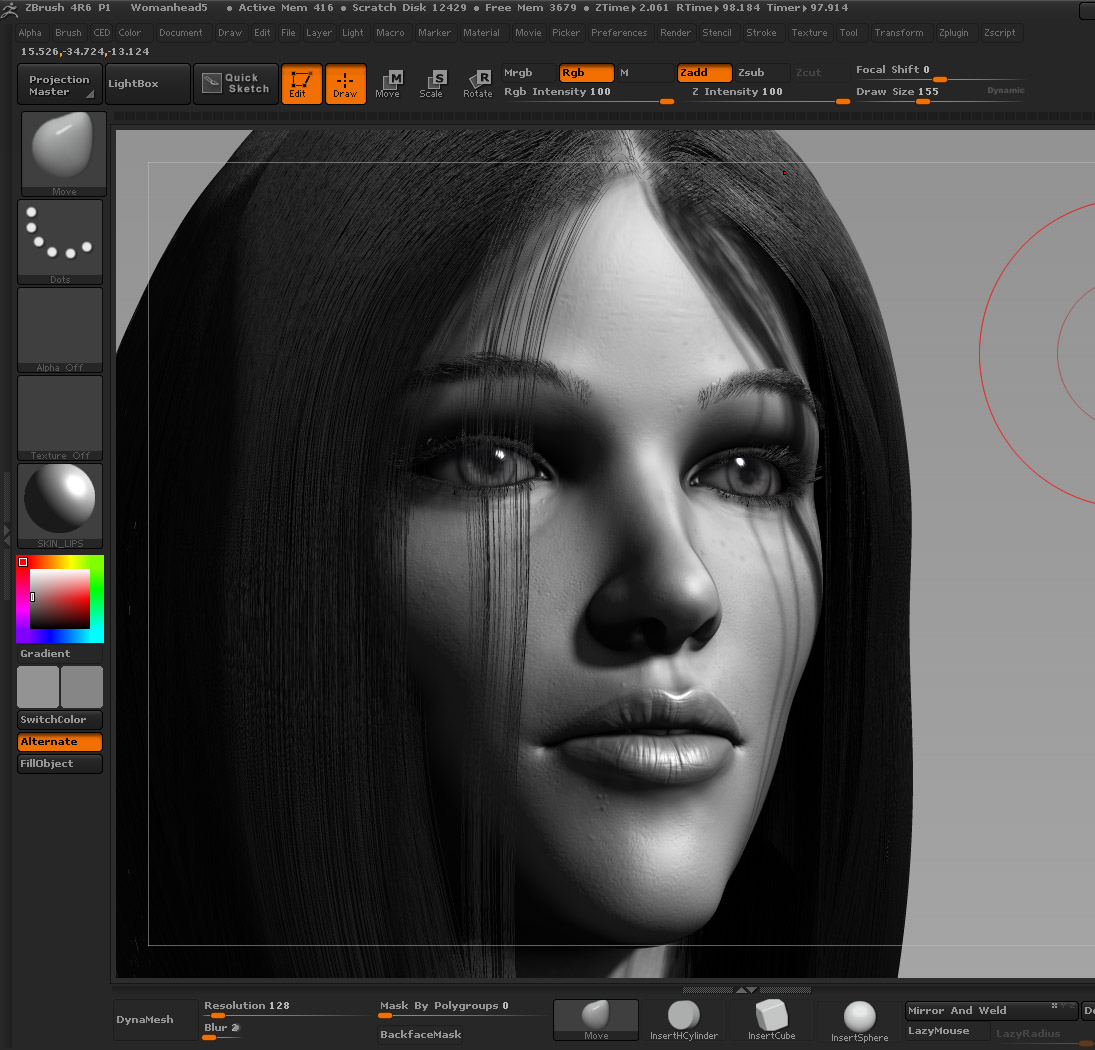Open the Transform menu
The width and height of the screenshot is (1095, 1050).
point(899,33)
